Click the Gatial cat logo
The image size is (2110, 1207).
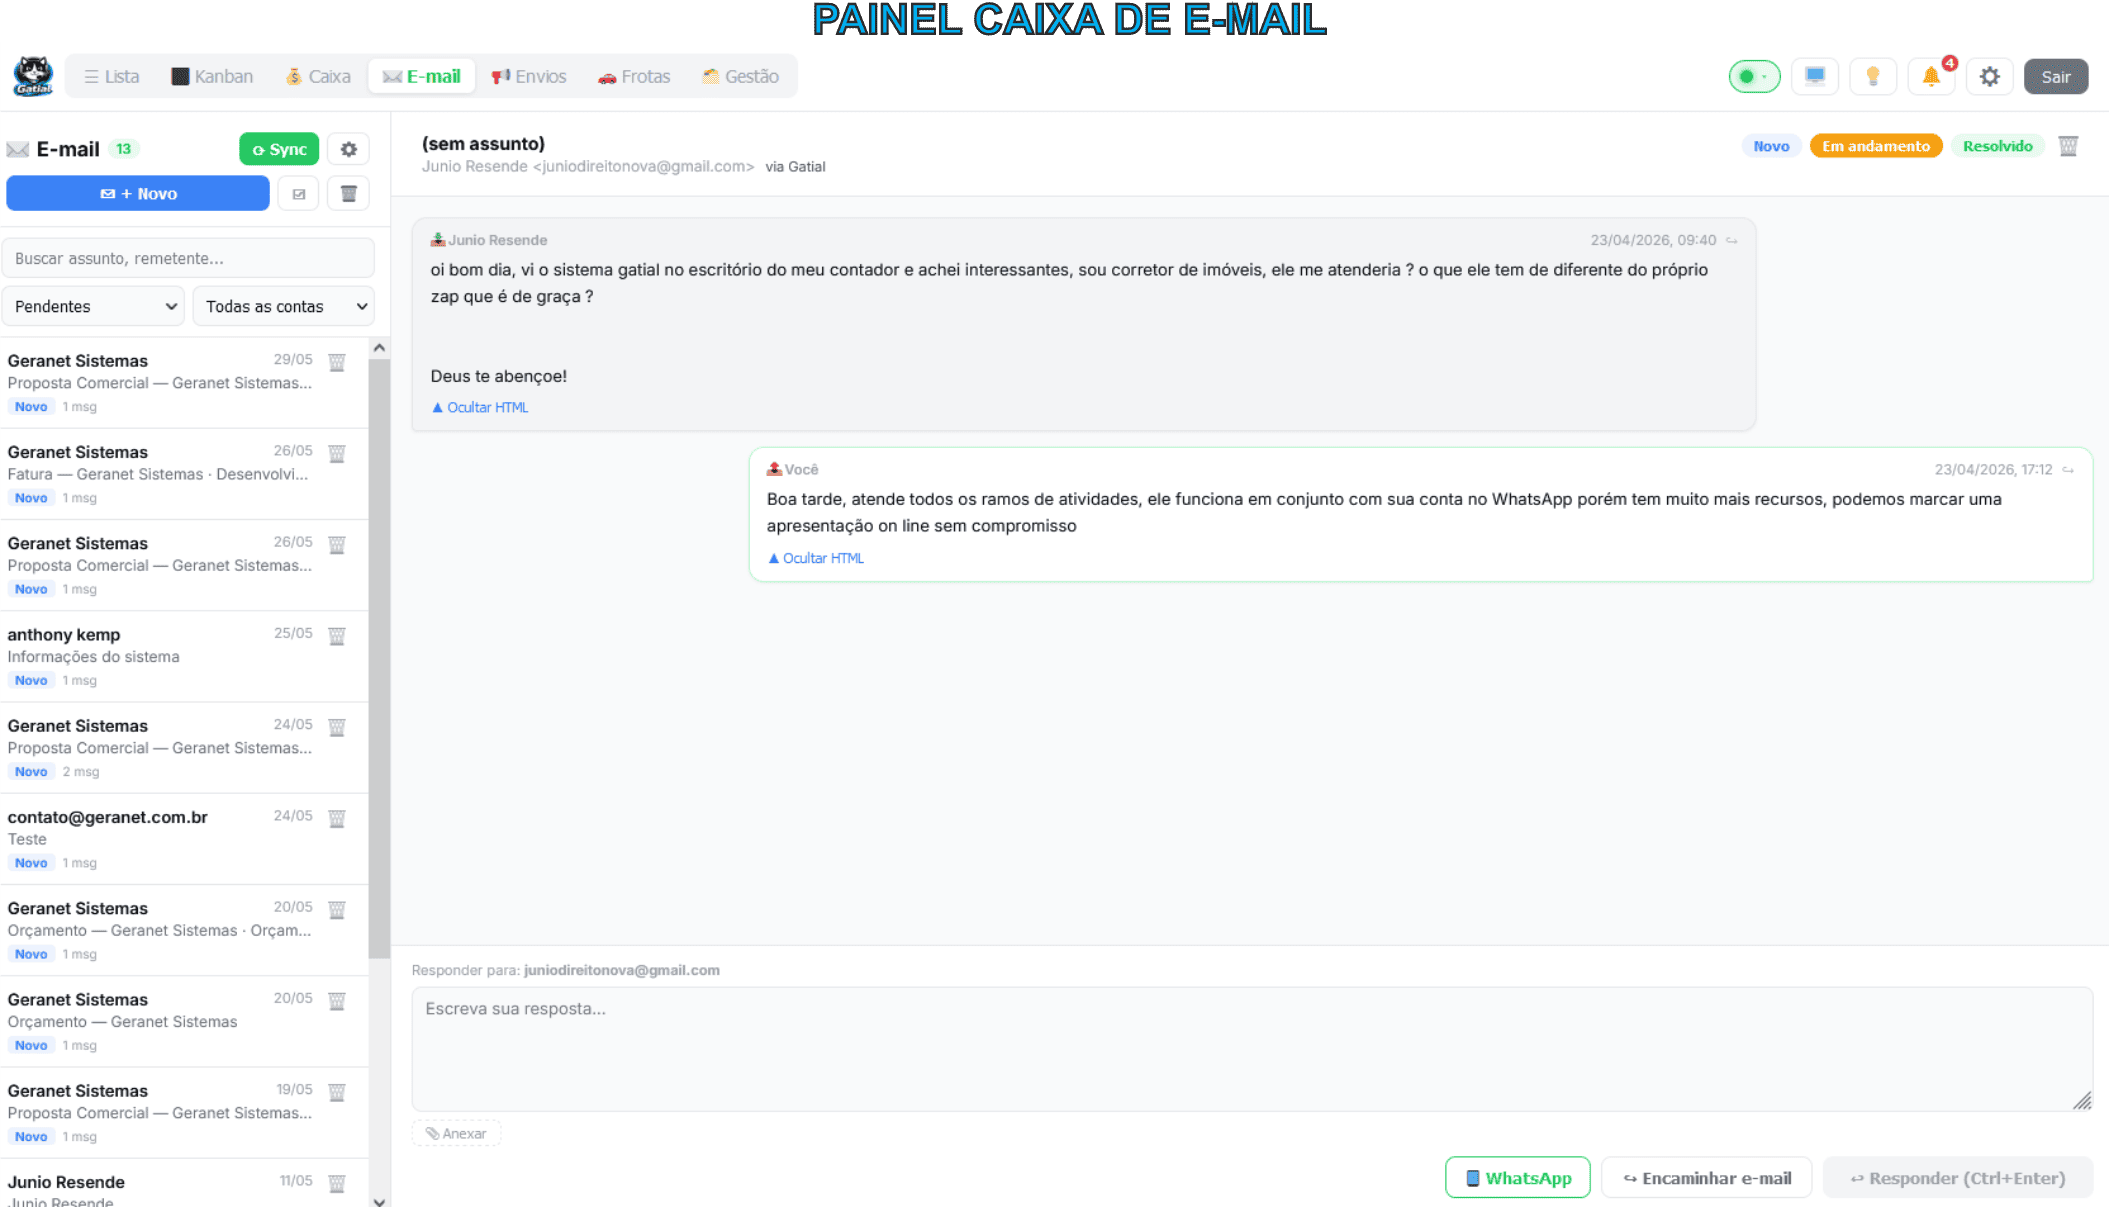(33, 76)
